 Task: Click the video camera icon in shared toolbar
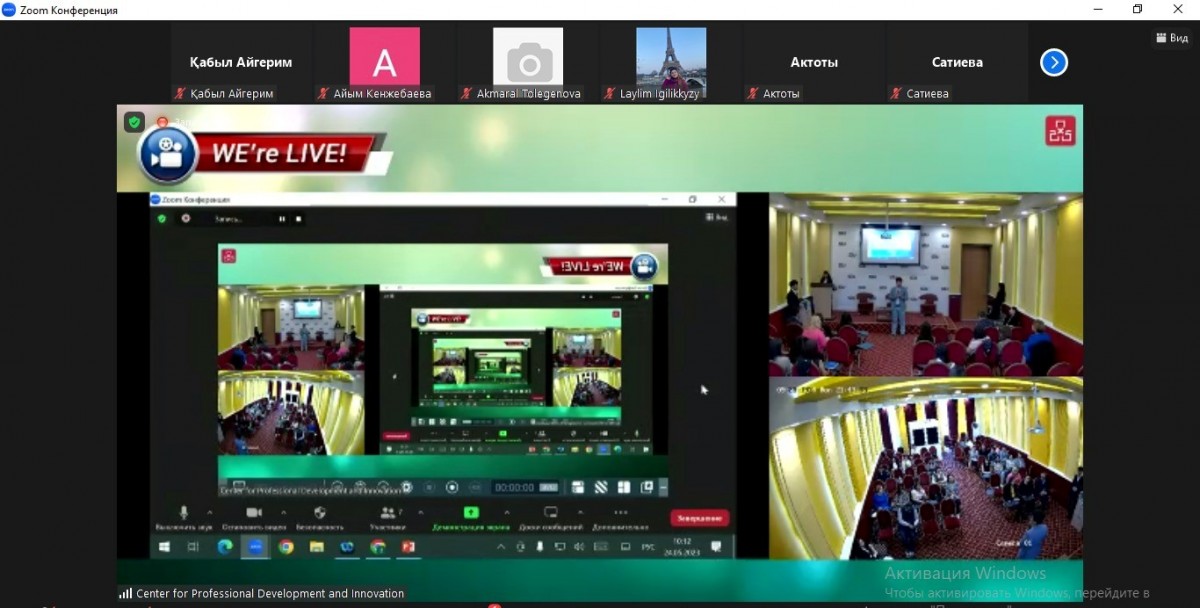click(x=253, y=512)
